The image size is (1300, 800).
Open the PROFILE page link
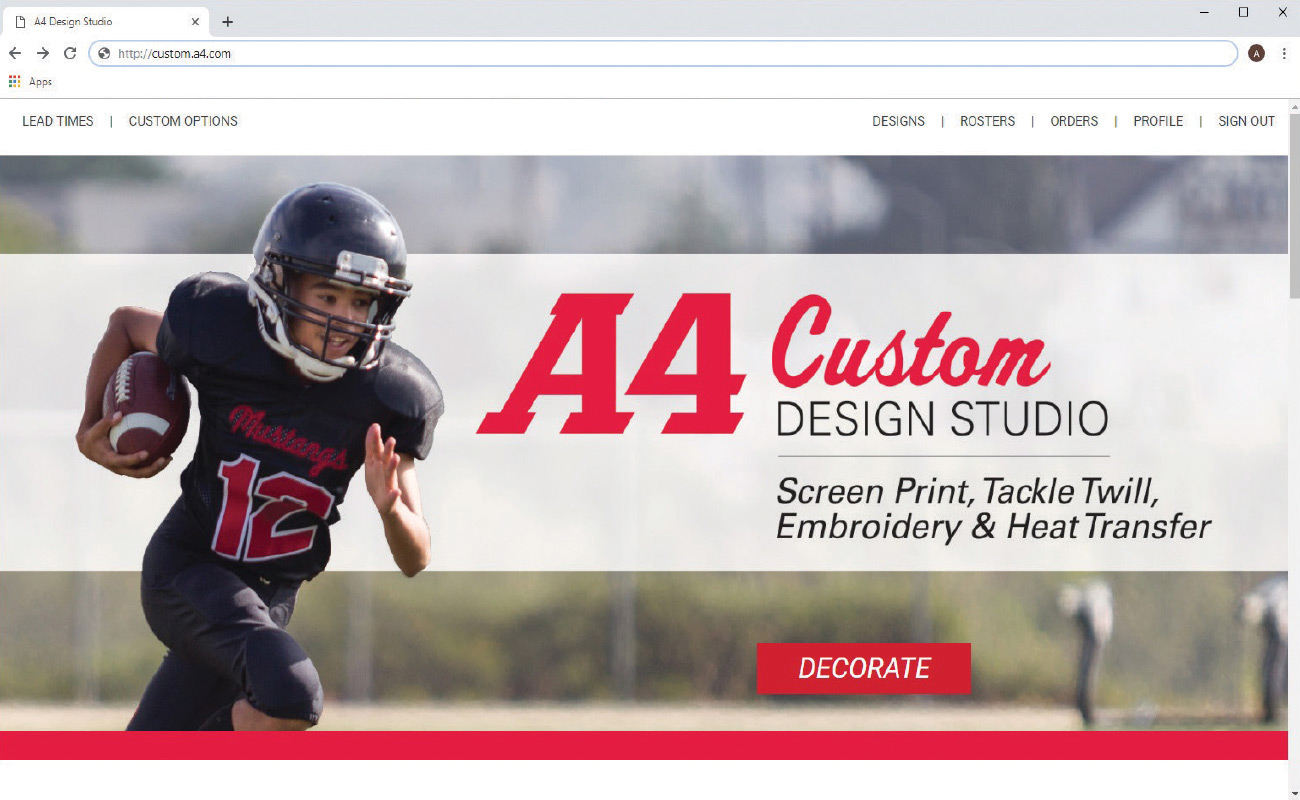click(x=1158, y=121)
